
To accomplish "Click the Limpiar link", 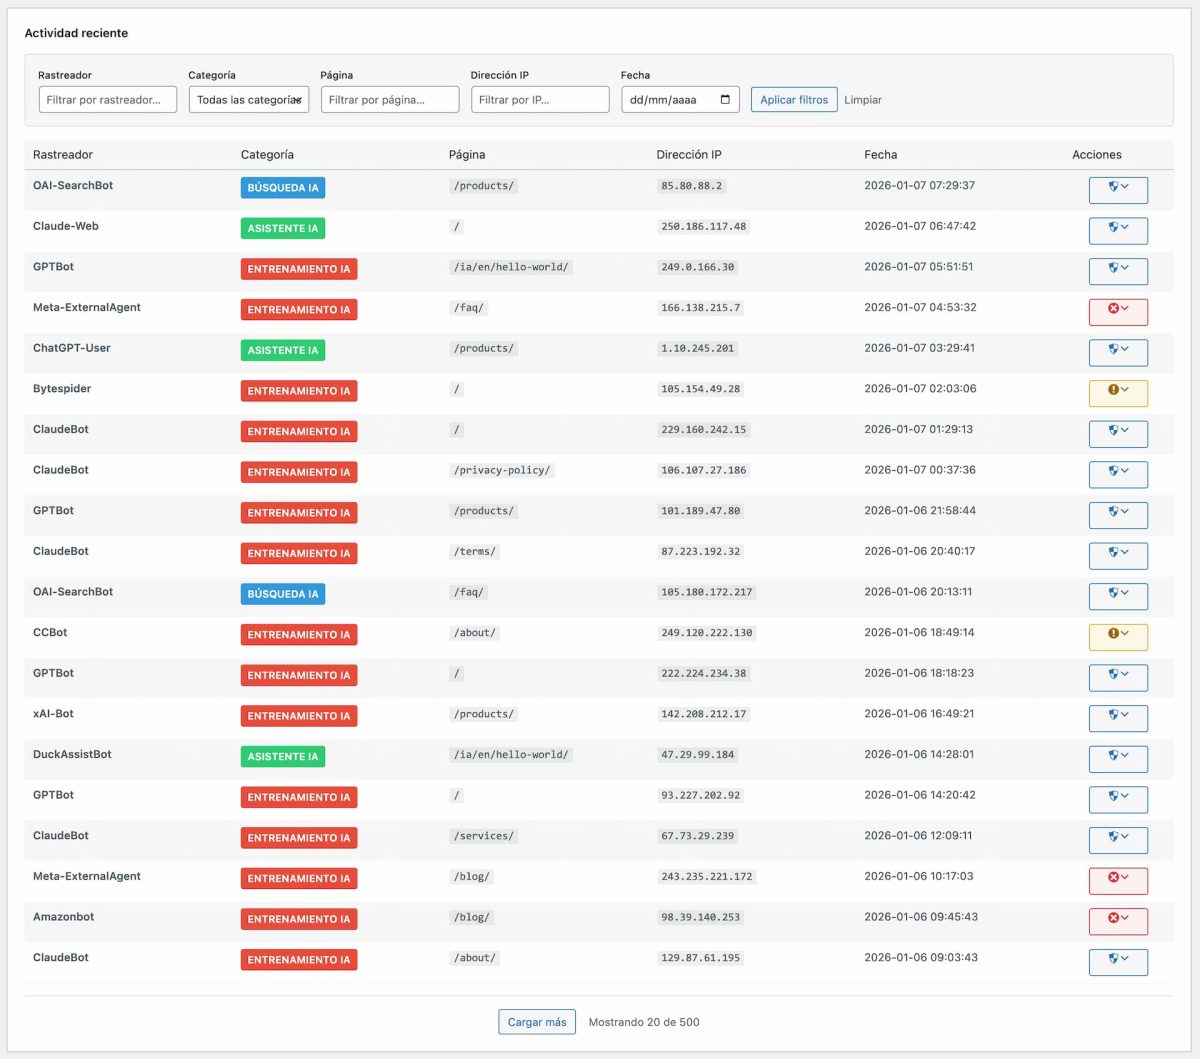I will [x=862, y=100].
